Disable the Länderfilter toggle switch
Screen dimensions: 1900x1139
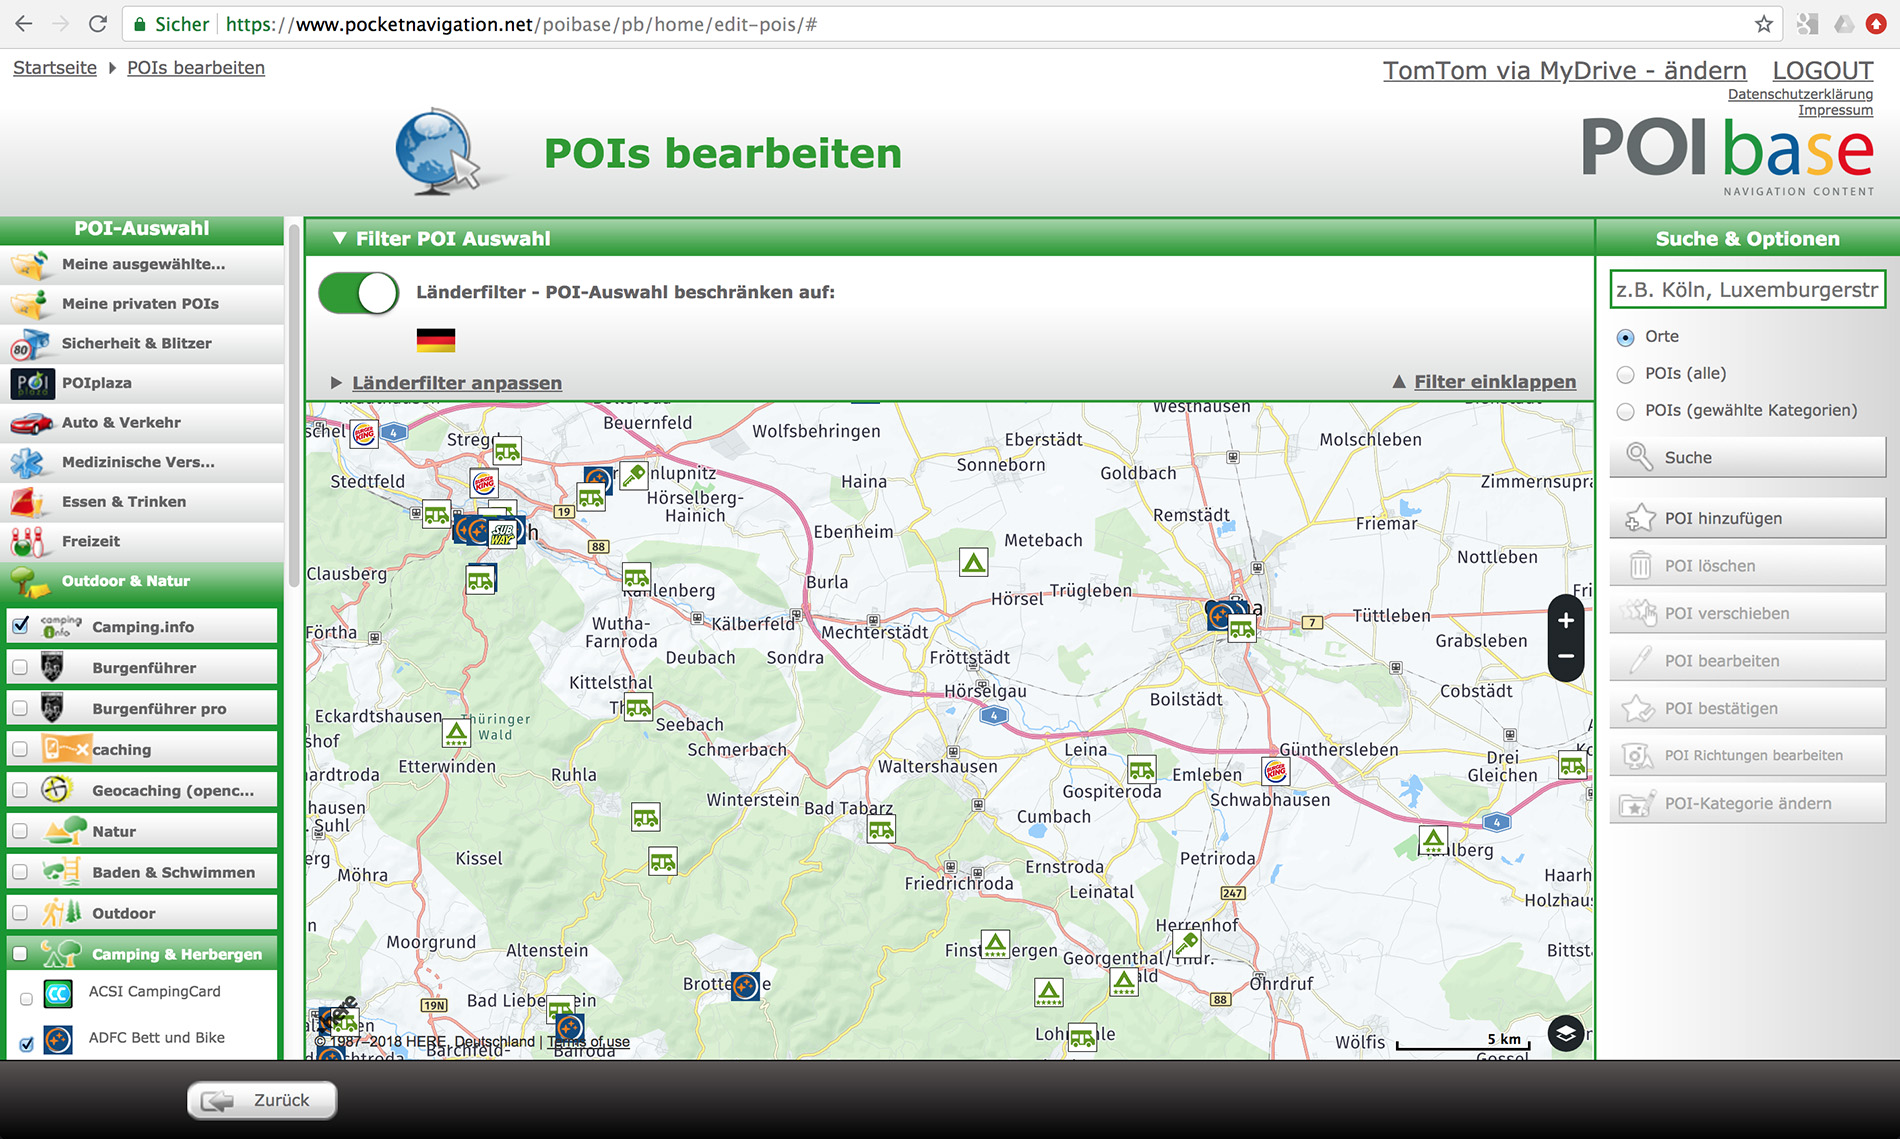pos(358,293)
